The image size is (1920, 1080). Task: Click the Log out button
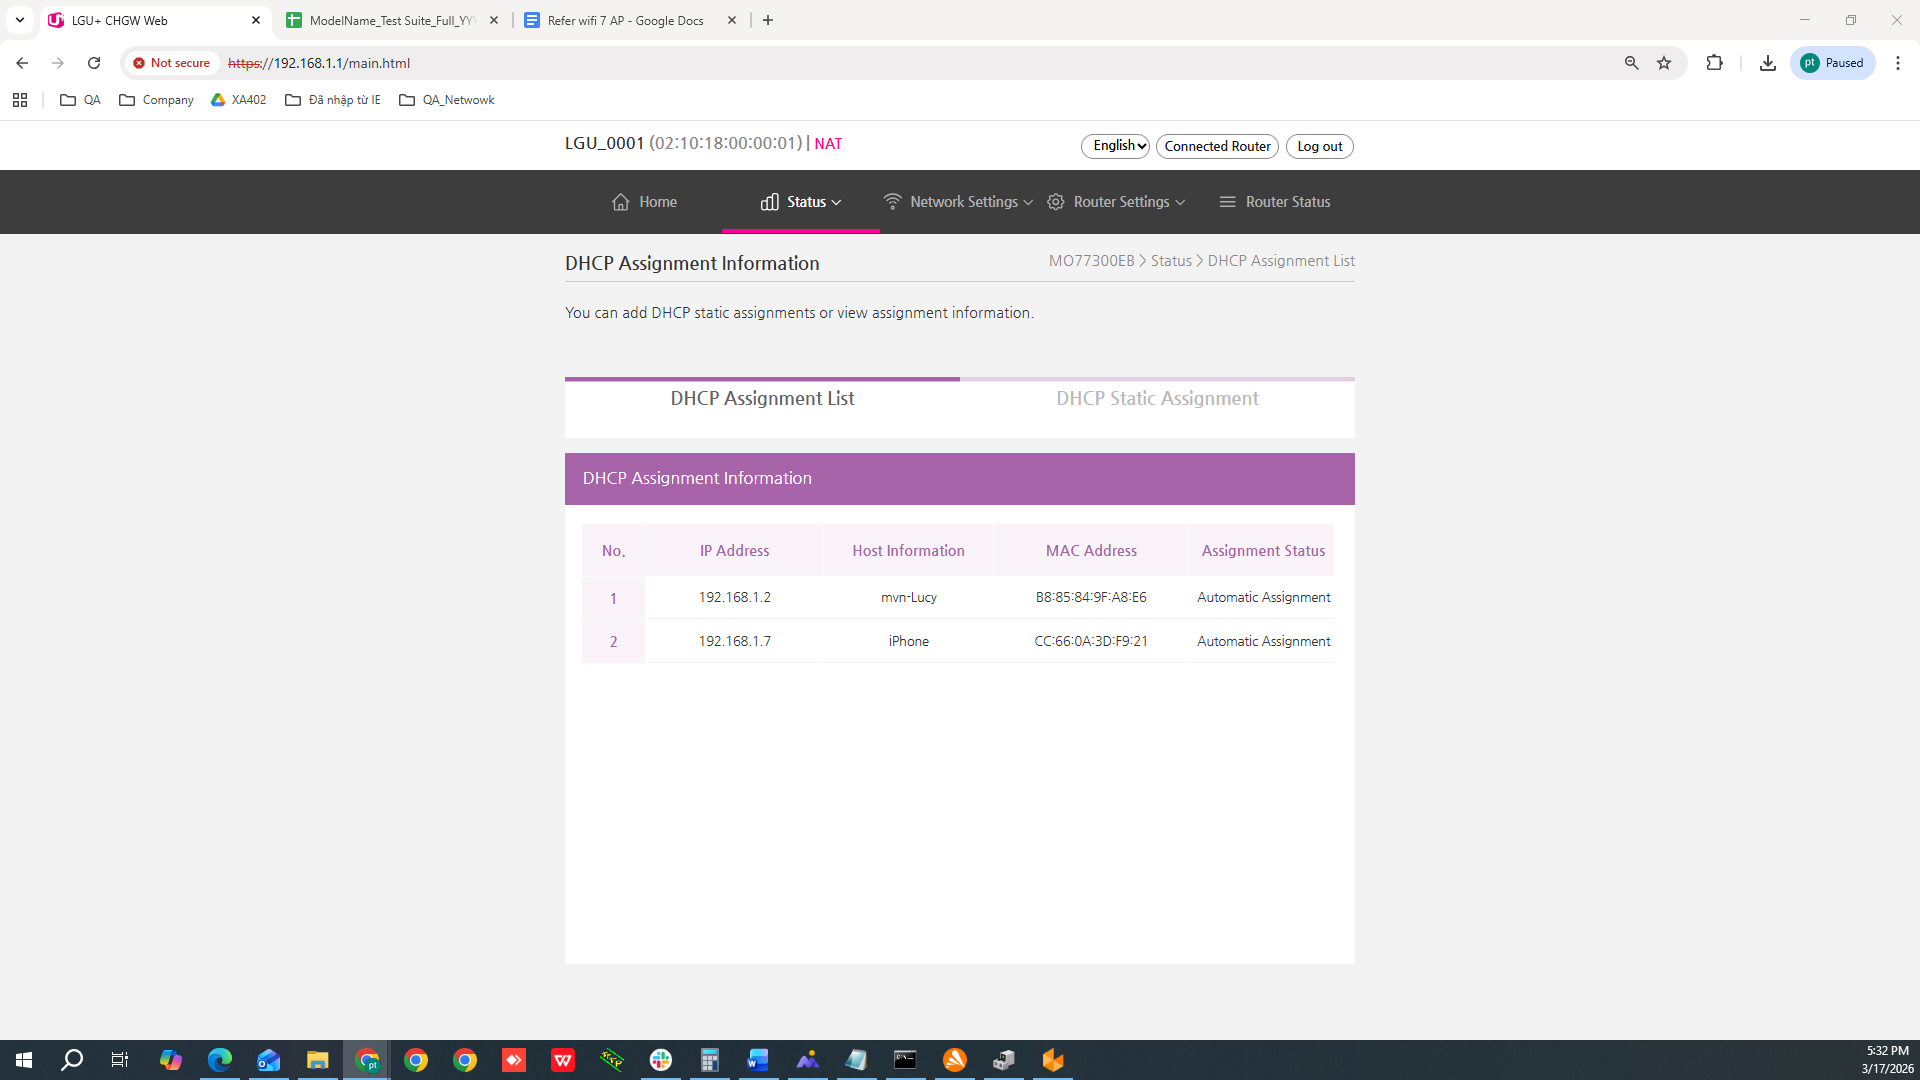click(1319, 146)
